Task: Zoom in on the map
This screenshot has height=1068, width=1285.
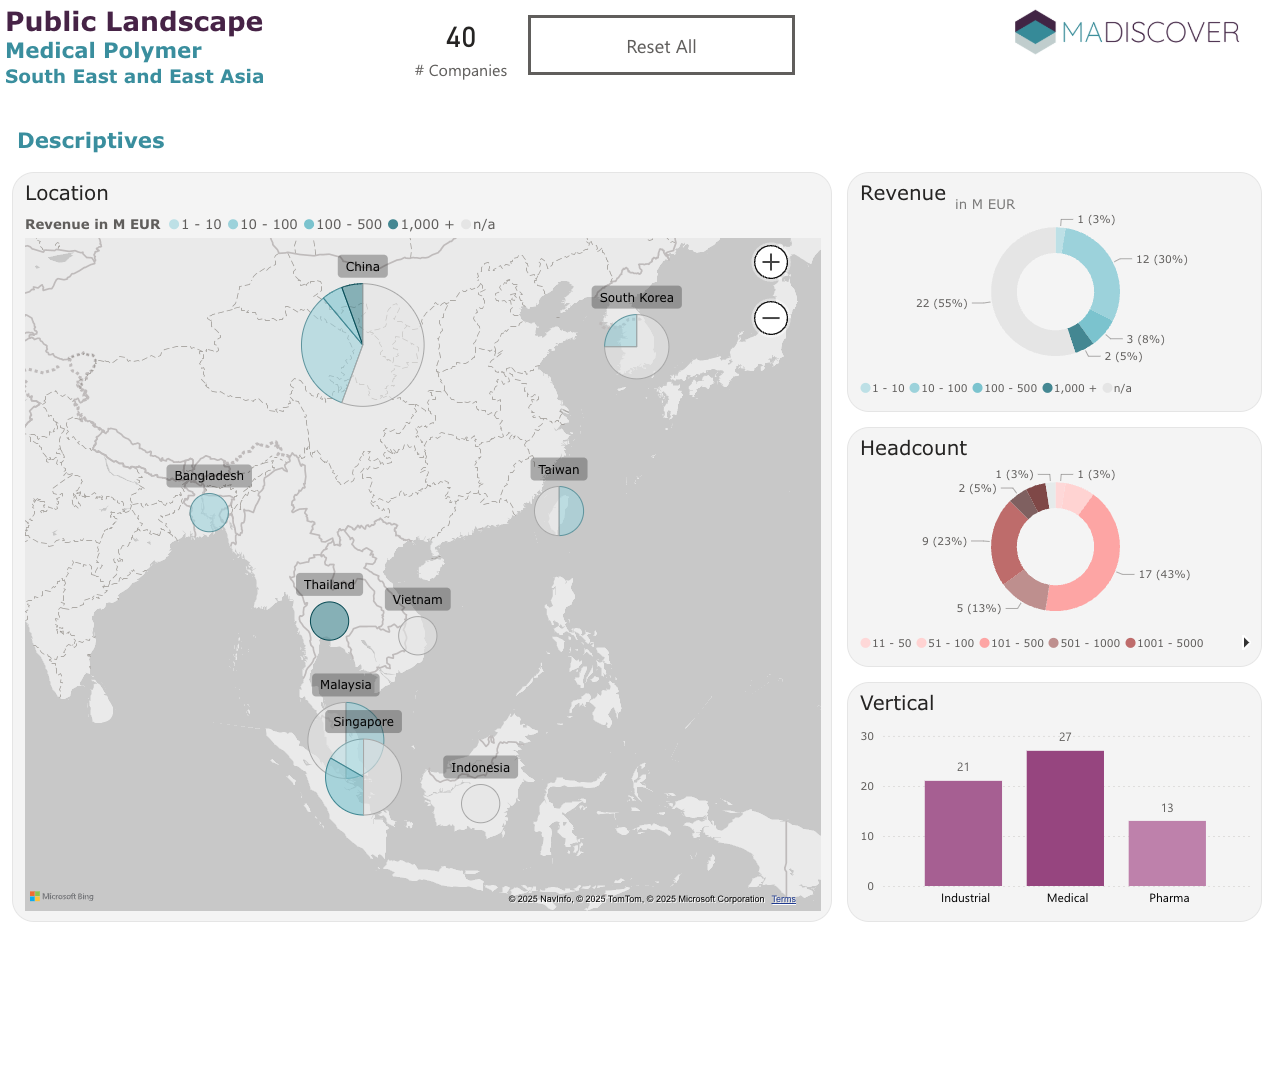Action: (x=770, y=263)
